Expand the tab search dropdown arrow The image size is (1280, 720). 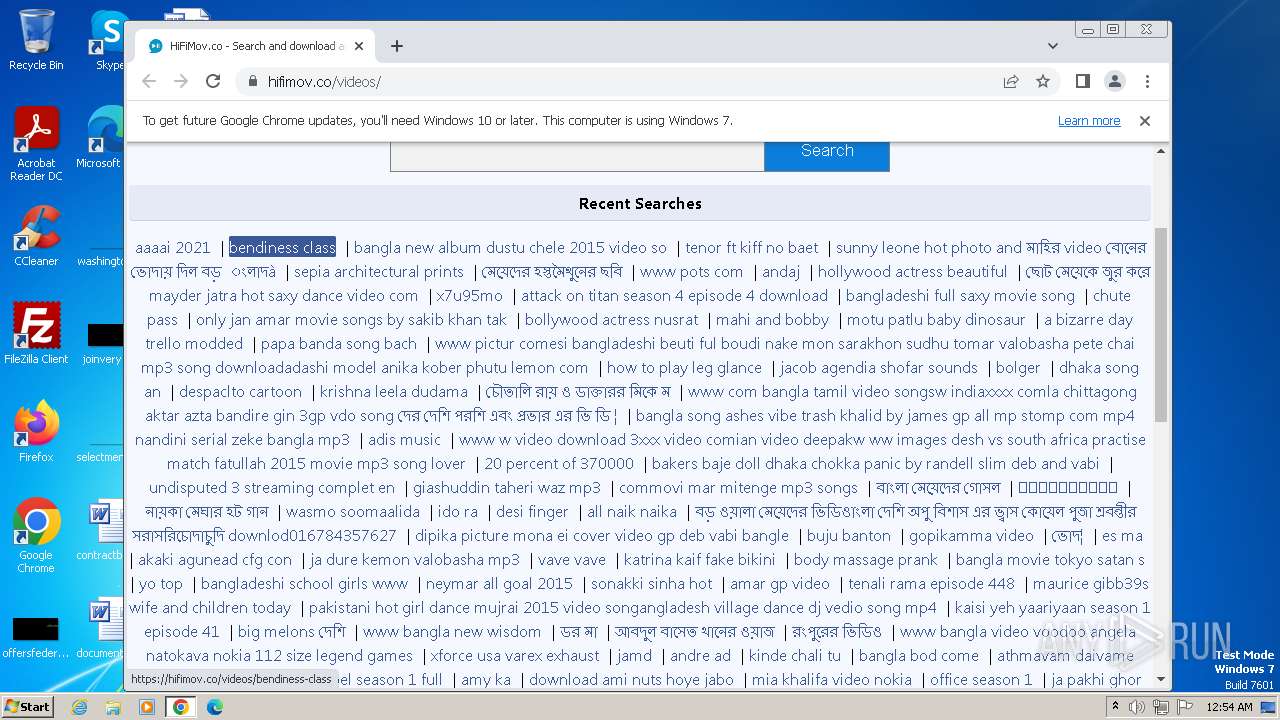pos(1053,46)
